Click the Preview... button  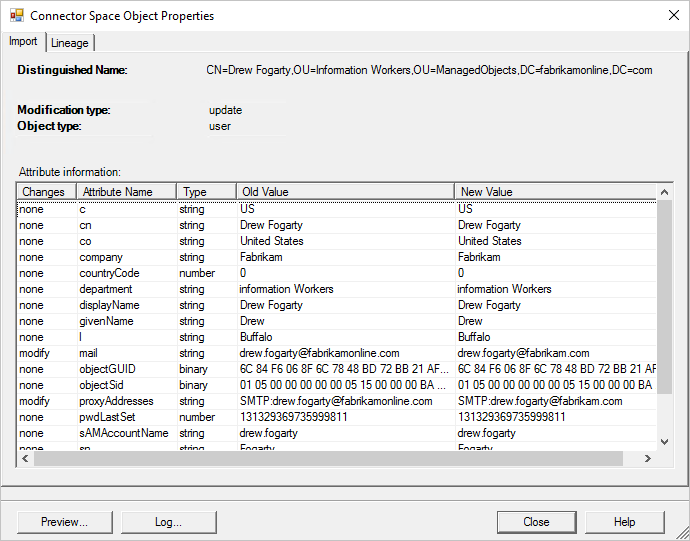click(64, 522)
